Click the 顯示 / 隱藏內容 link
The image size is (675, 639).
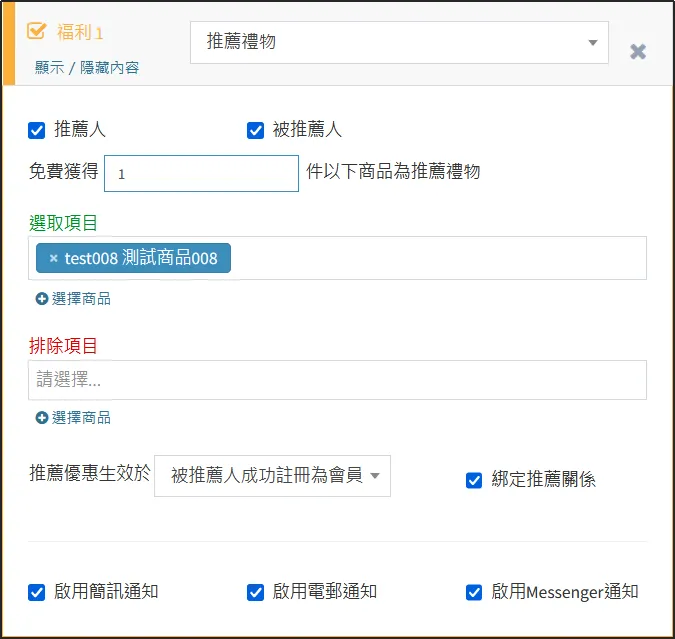tap(87, 68)
